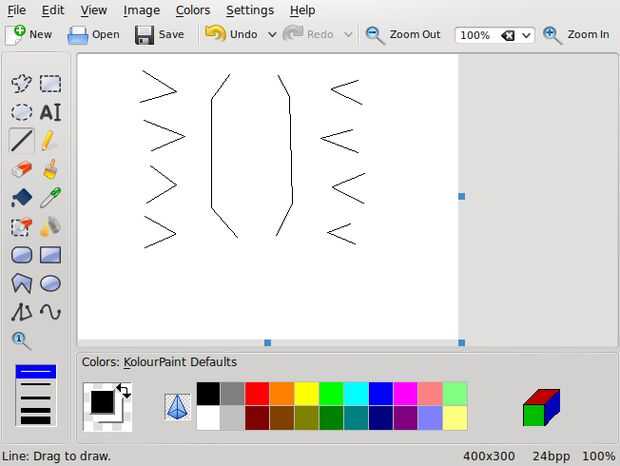Pick the cyan color swatch
The height and width of the screenshot is (466, 620).
tap(356, 394)
